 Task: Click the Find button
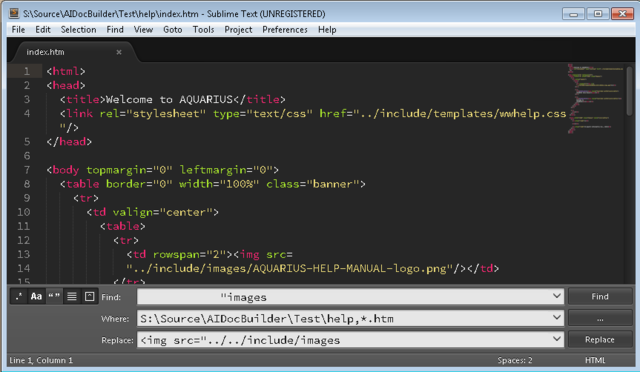pyautogui.click(x=600, y=297)
